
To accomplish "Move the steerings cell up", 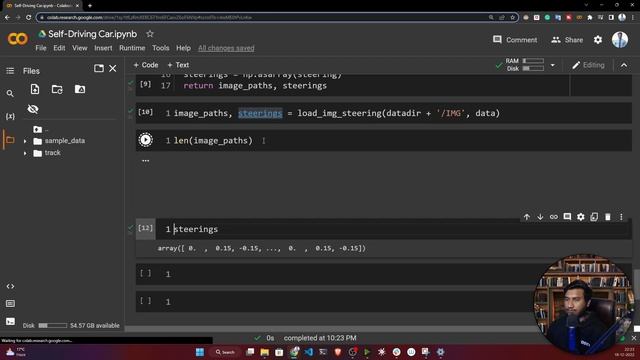I will click(x=527, y=217).
